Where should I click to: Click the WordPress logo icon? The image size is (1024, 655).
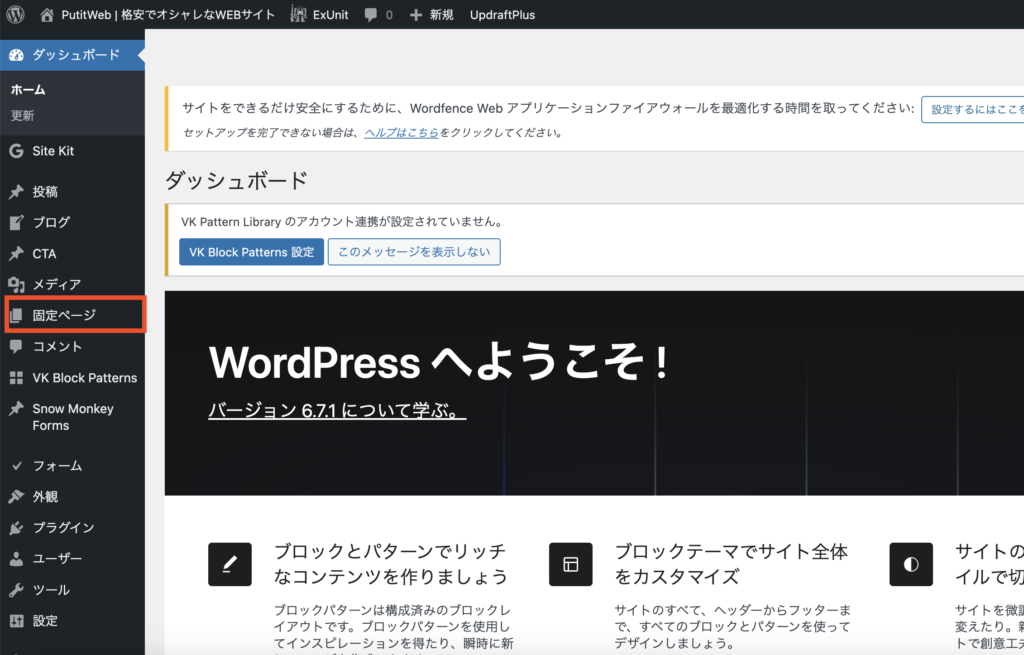[15, 15]
